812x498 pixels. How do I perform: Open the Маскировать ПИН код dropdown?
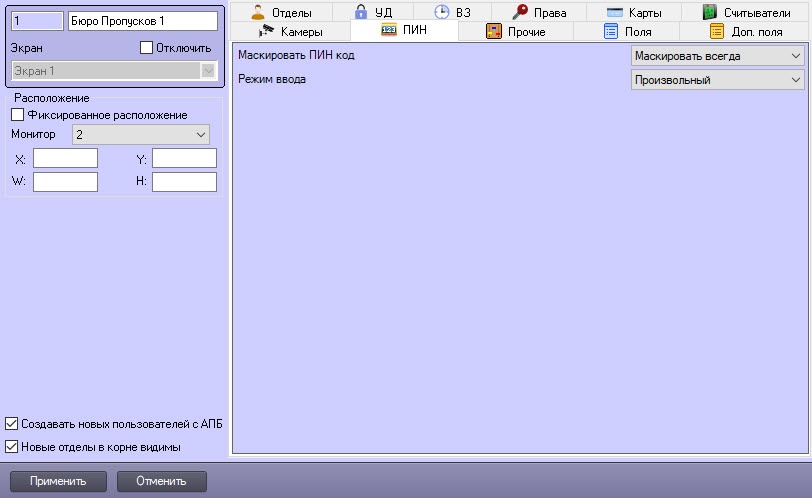[x=717, y=56]
